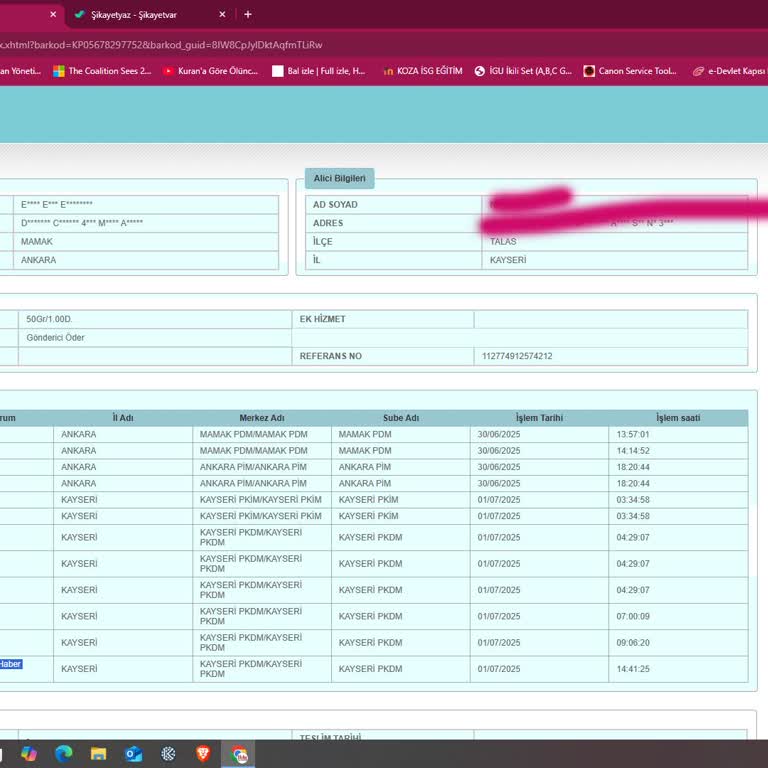
Task: Click the İl Adı column header
Action: 123,418
